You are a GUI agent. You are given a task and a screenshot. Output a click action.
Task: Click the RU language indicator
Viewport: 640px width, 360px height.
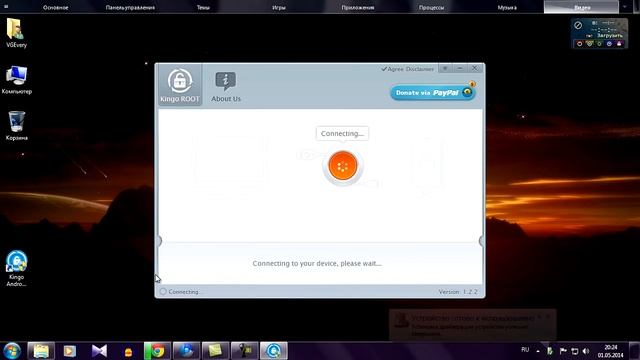[x=525, y=350]
